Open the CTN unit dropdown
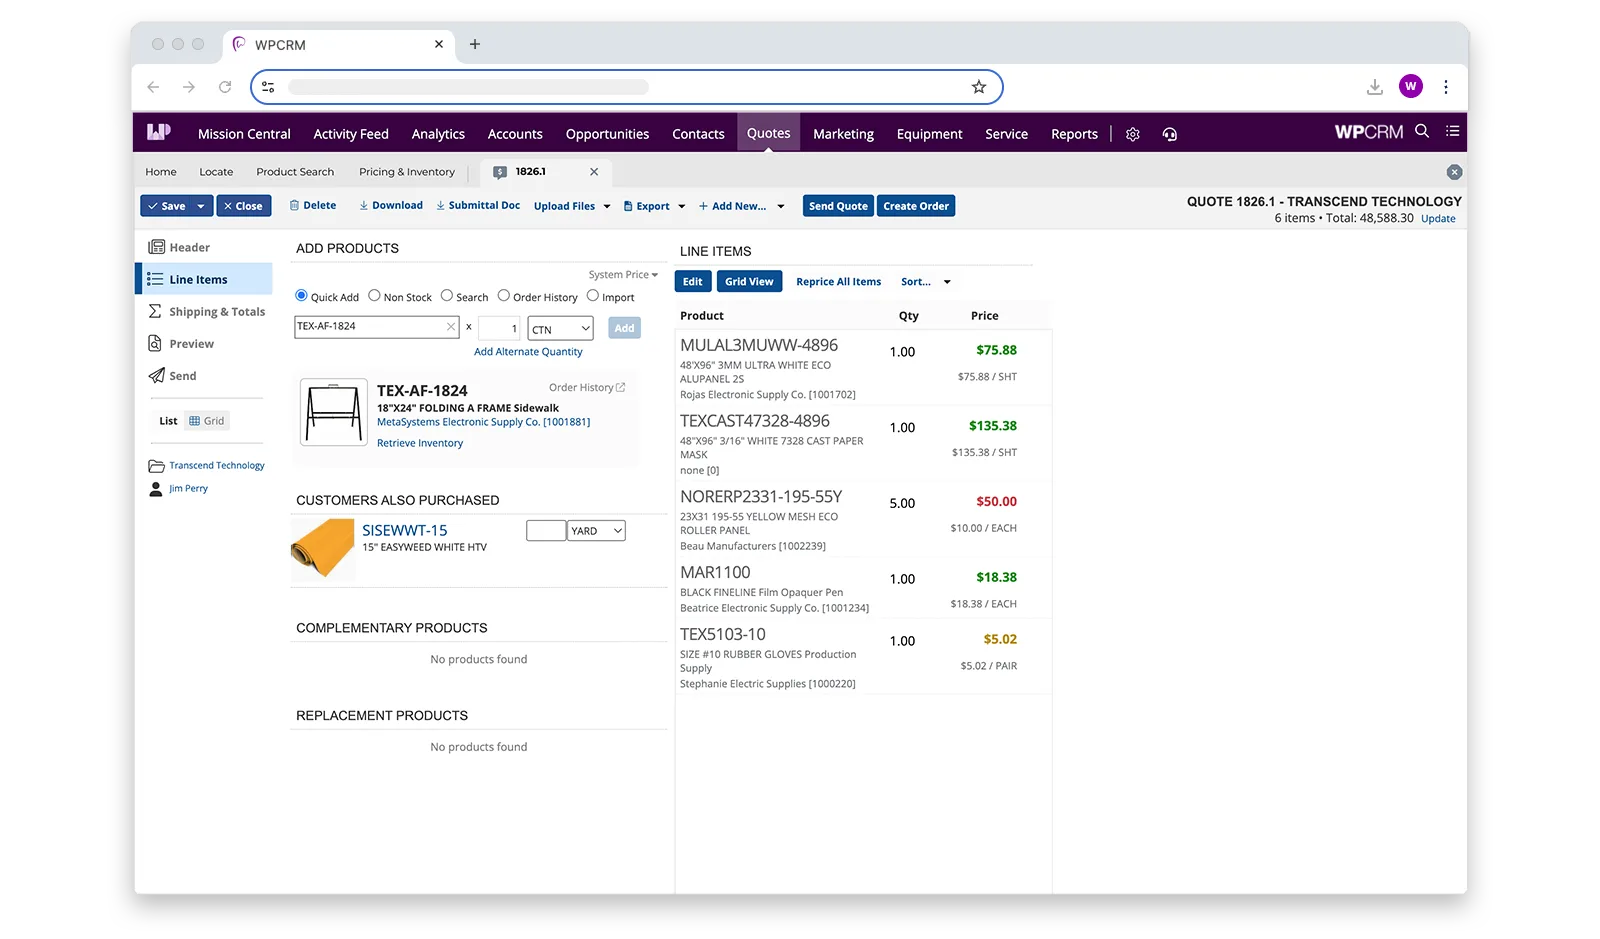The width and height of the screenshot is (1600, 939). pyautogui.click(x=561, y=328)
